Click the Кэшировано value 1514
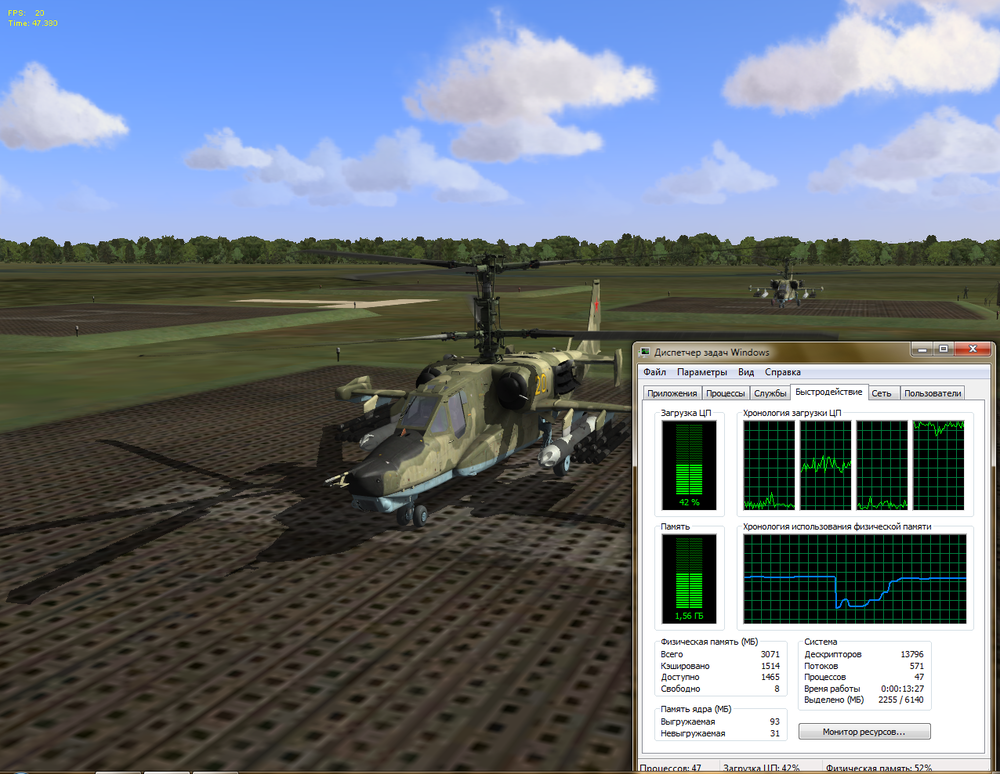 point(770,666)
